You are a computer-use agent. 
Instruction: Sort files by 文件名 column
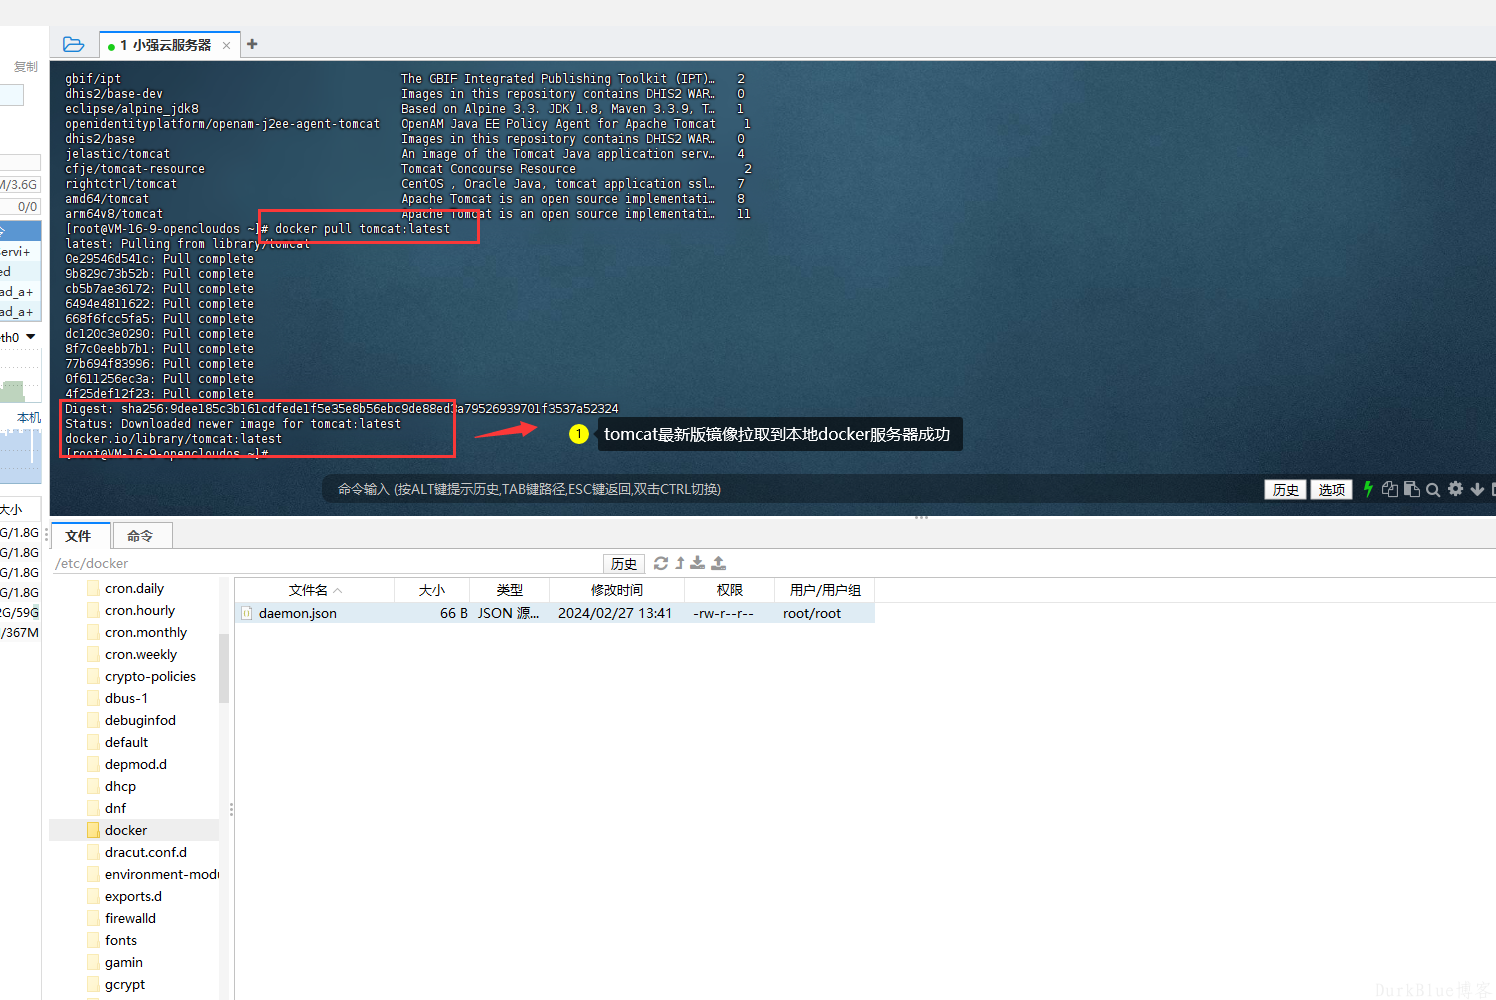coord(315,590)
